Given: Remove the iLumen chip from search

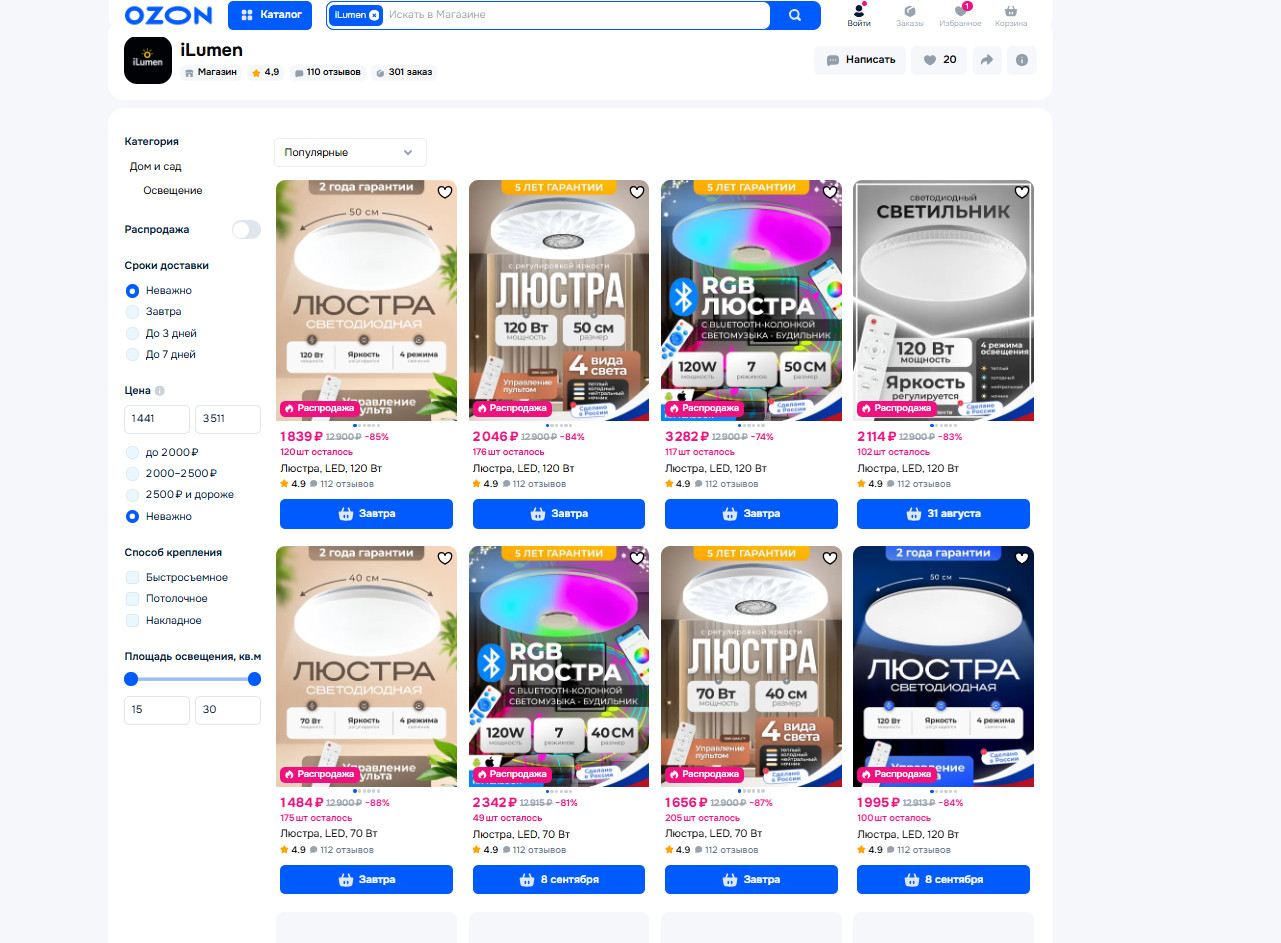Looking at the screenshot, I should [374, 15].
